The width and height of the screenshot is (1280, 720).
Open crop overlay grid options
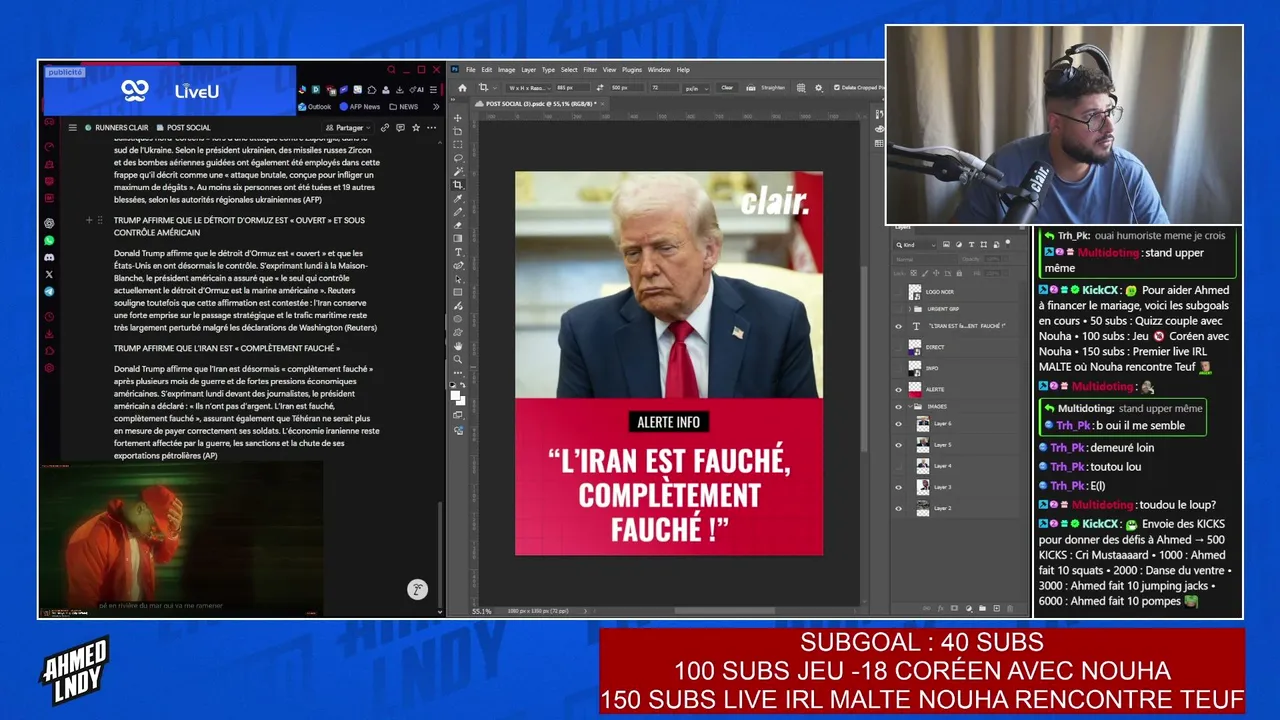click(803, 88)
